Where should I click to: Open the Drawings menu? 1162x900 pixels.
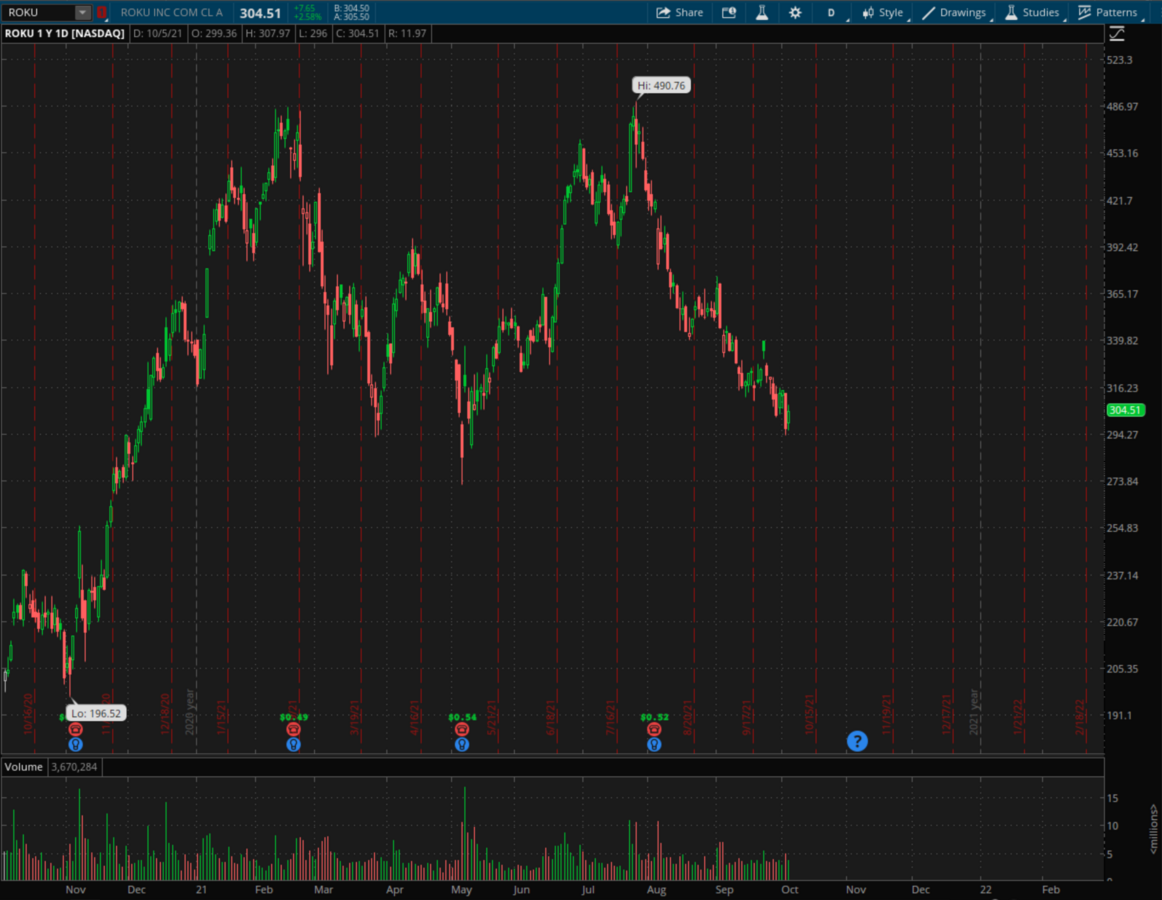(954, 13)
